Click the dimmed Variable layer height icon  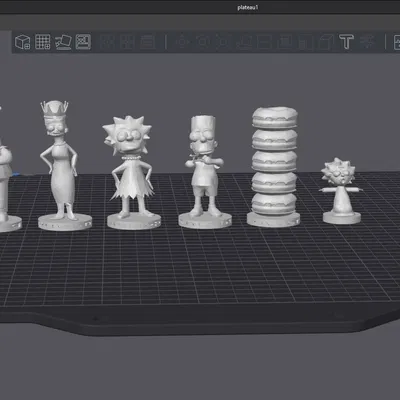[148, 42]
